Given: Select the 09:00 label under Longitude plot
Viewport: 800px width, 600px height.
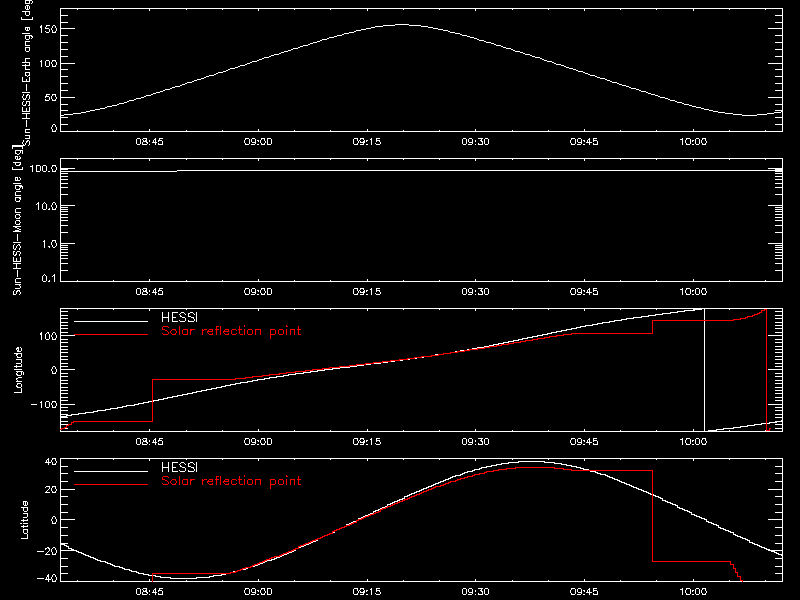Looking at the screenshot, I should coord(258,442).
